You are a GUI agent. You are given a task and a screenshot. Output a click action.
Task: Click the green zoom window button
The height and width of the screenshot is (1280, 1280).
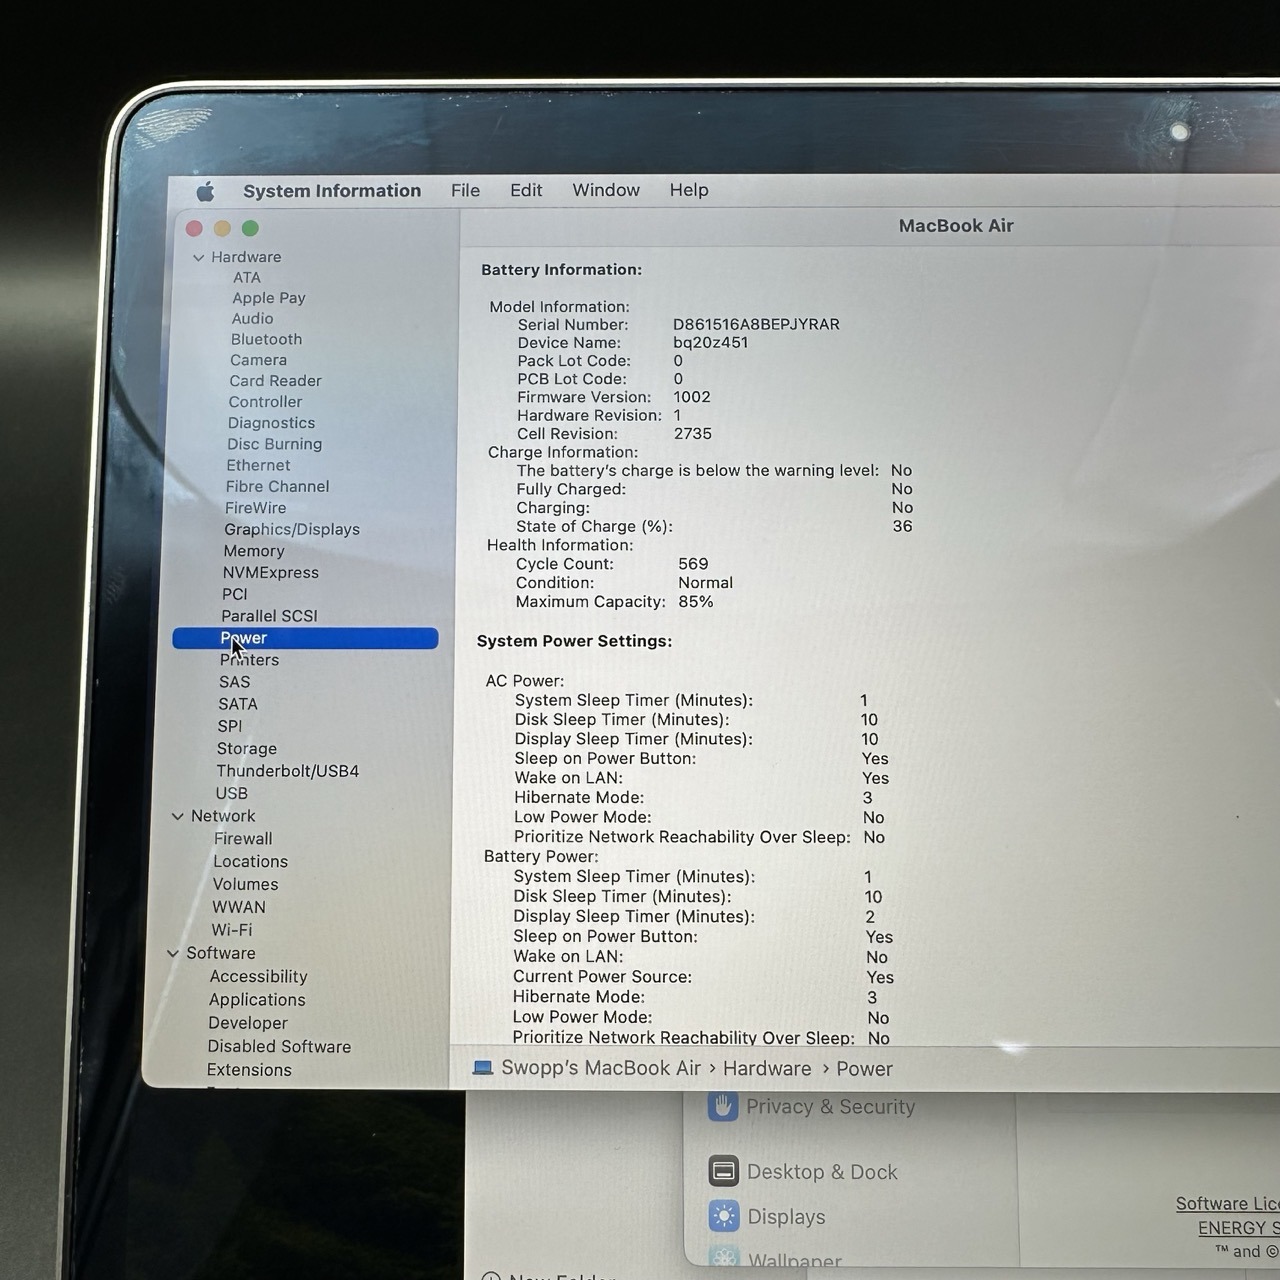pos(250,229)
